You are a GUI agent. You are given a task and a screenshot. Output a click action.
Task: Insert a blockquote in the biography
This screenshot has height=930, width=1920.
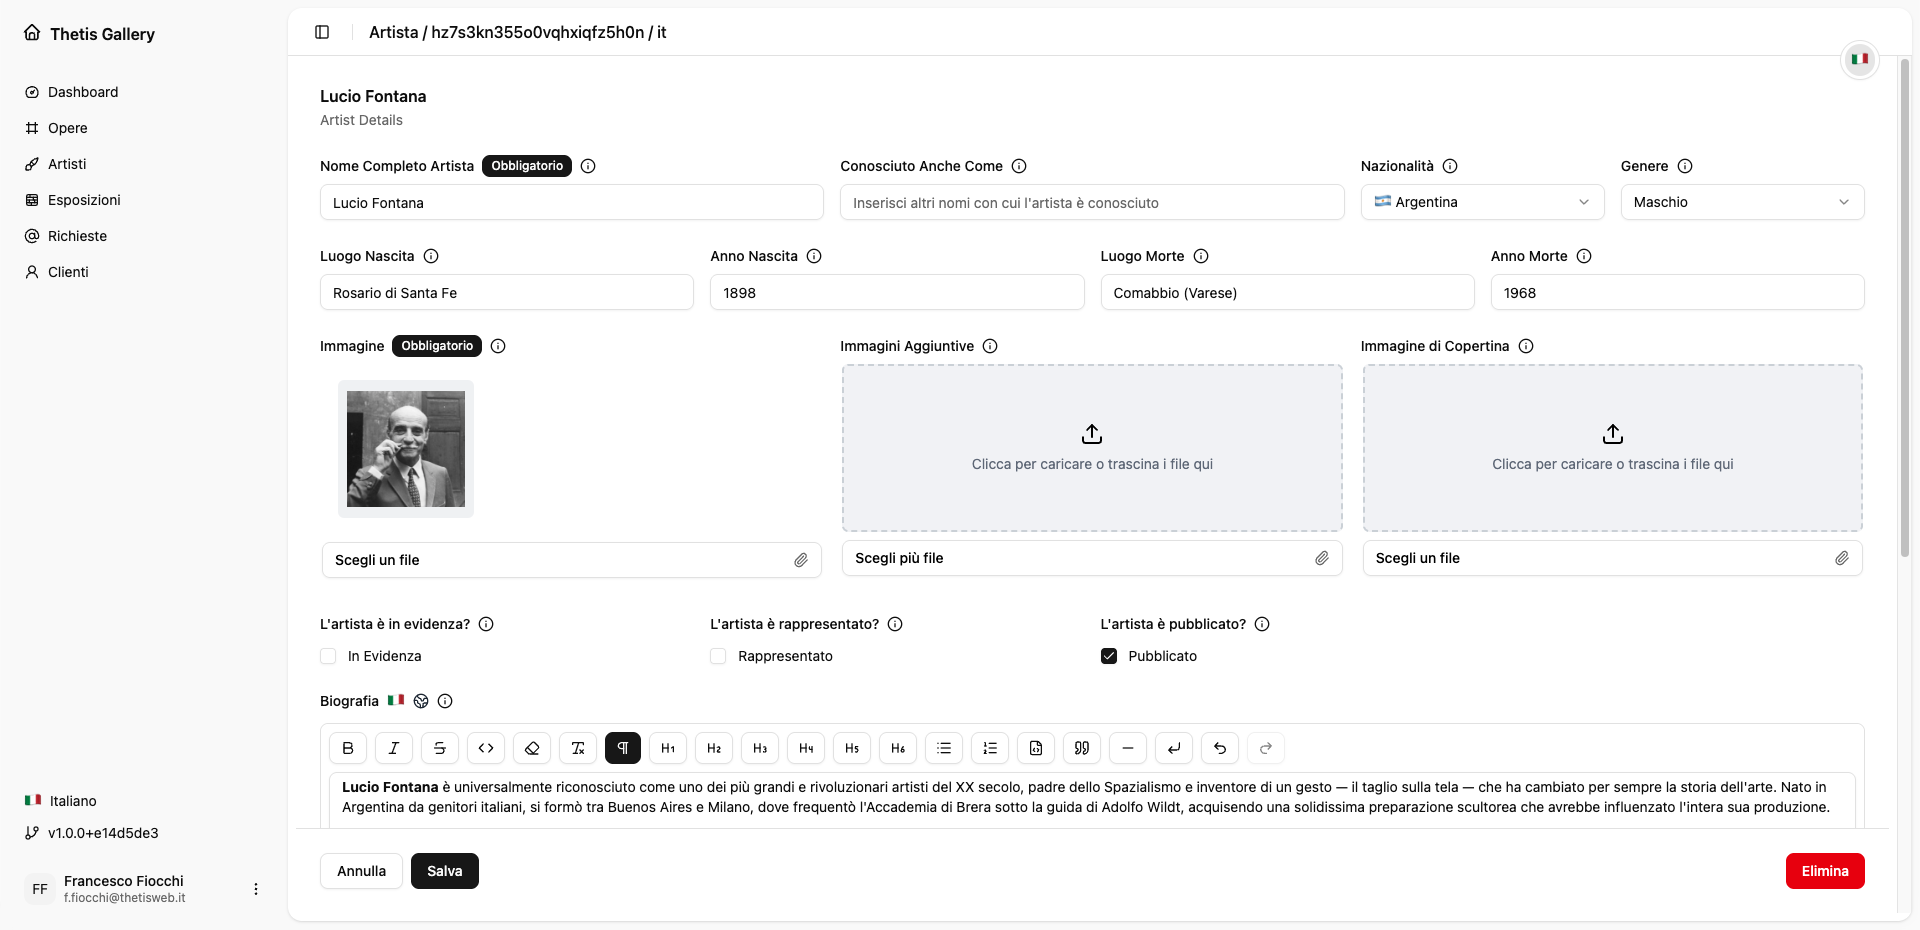[1082, 748]
